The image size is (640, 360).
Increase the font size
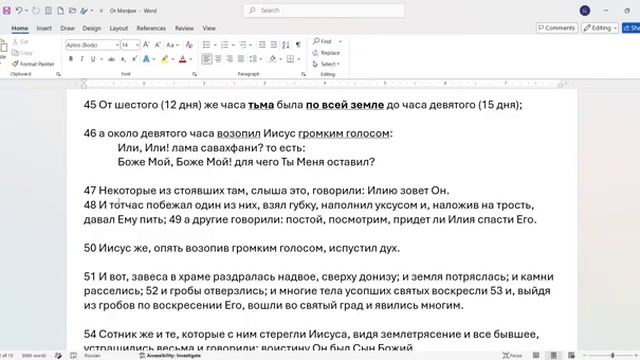[146, 44]
